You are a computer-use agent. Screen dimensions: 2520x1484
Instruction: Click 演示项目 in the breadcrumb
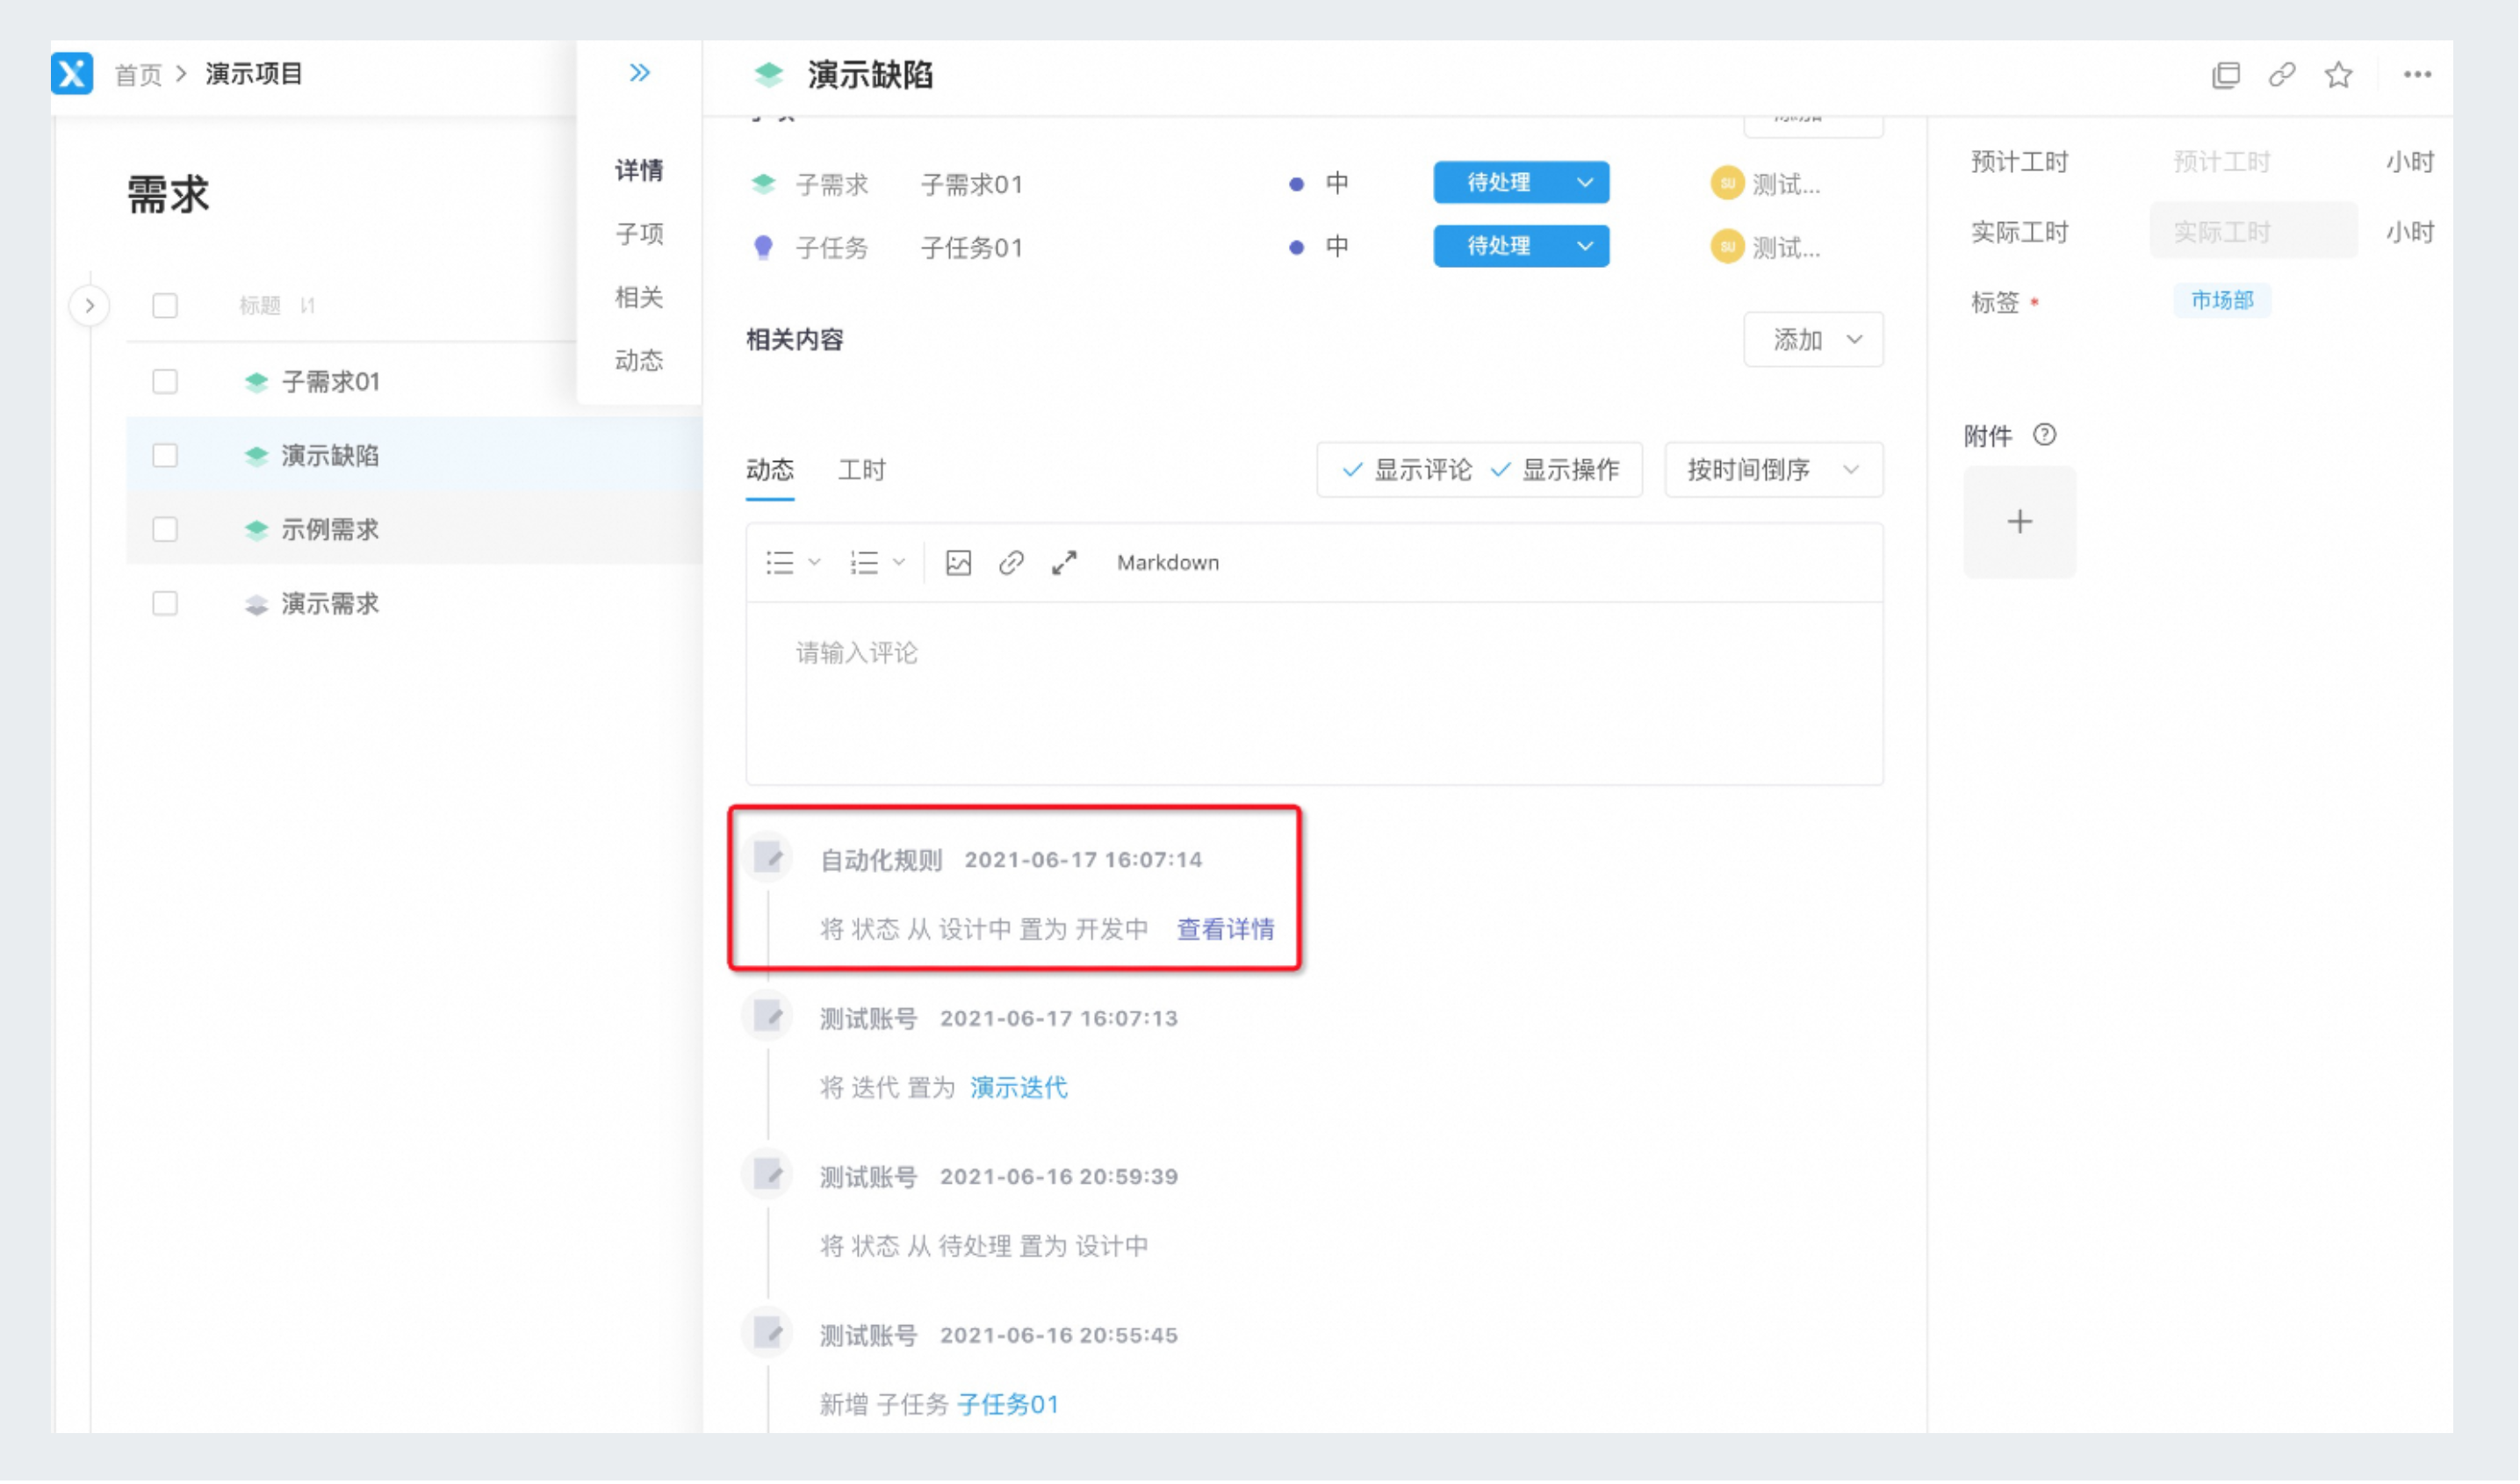(254, 74)
